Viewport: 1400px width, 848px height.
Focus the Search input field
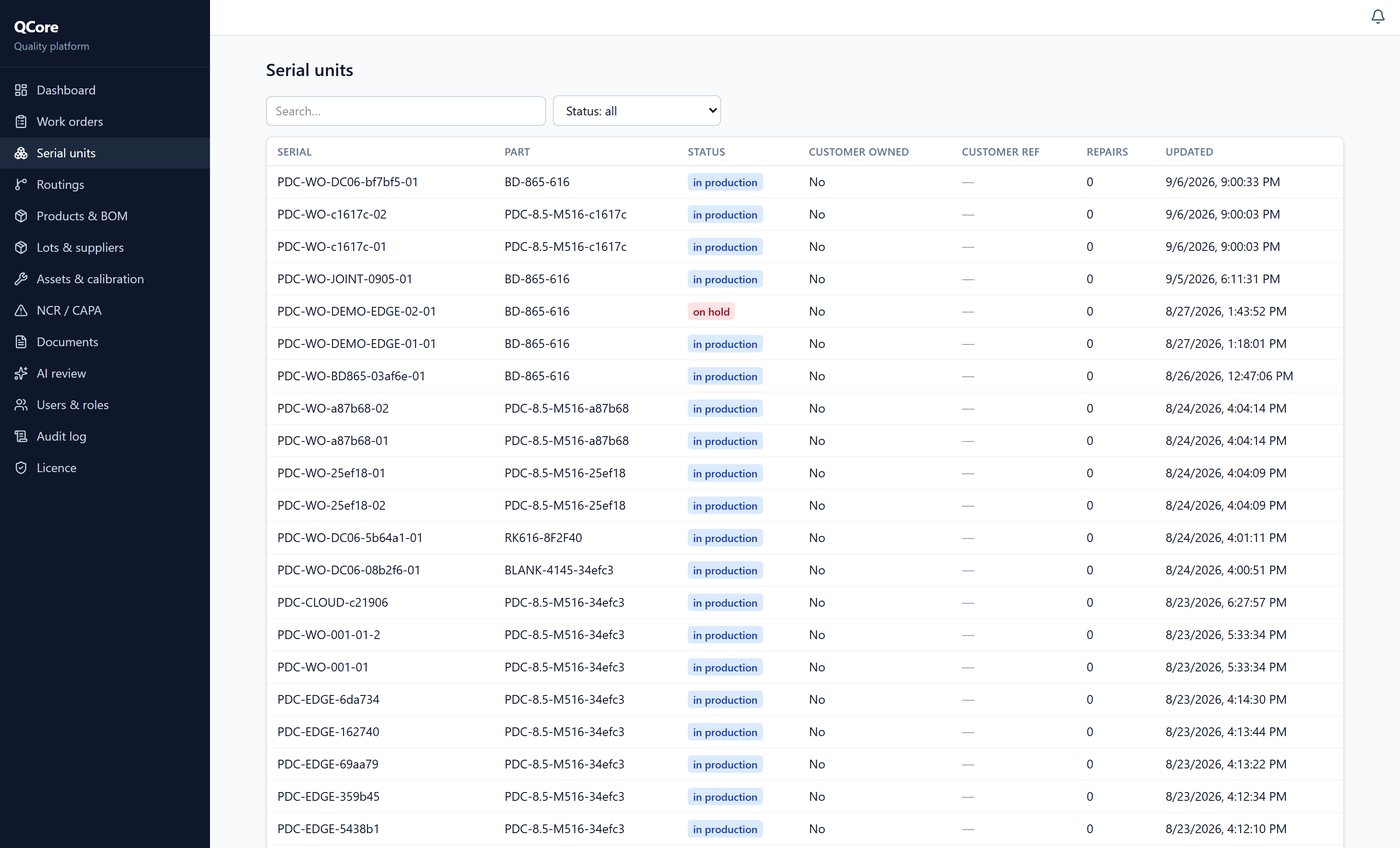[406, 111]
